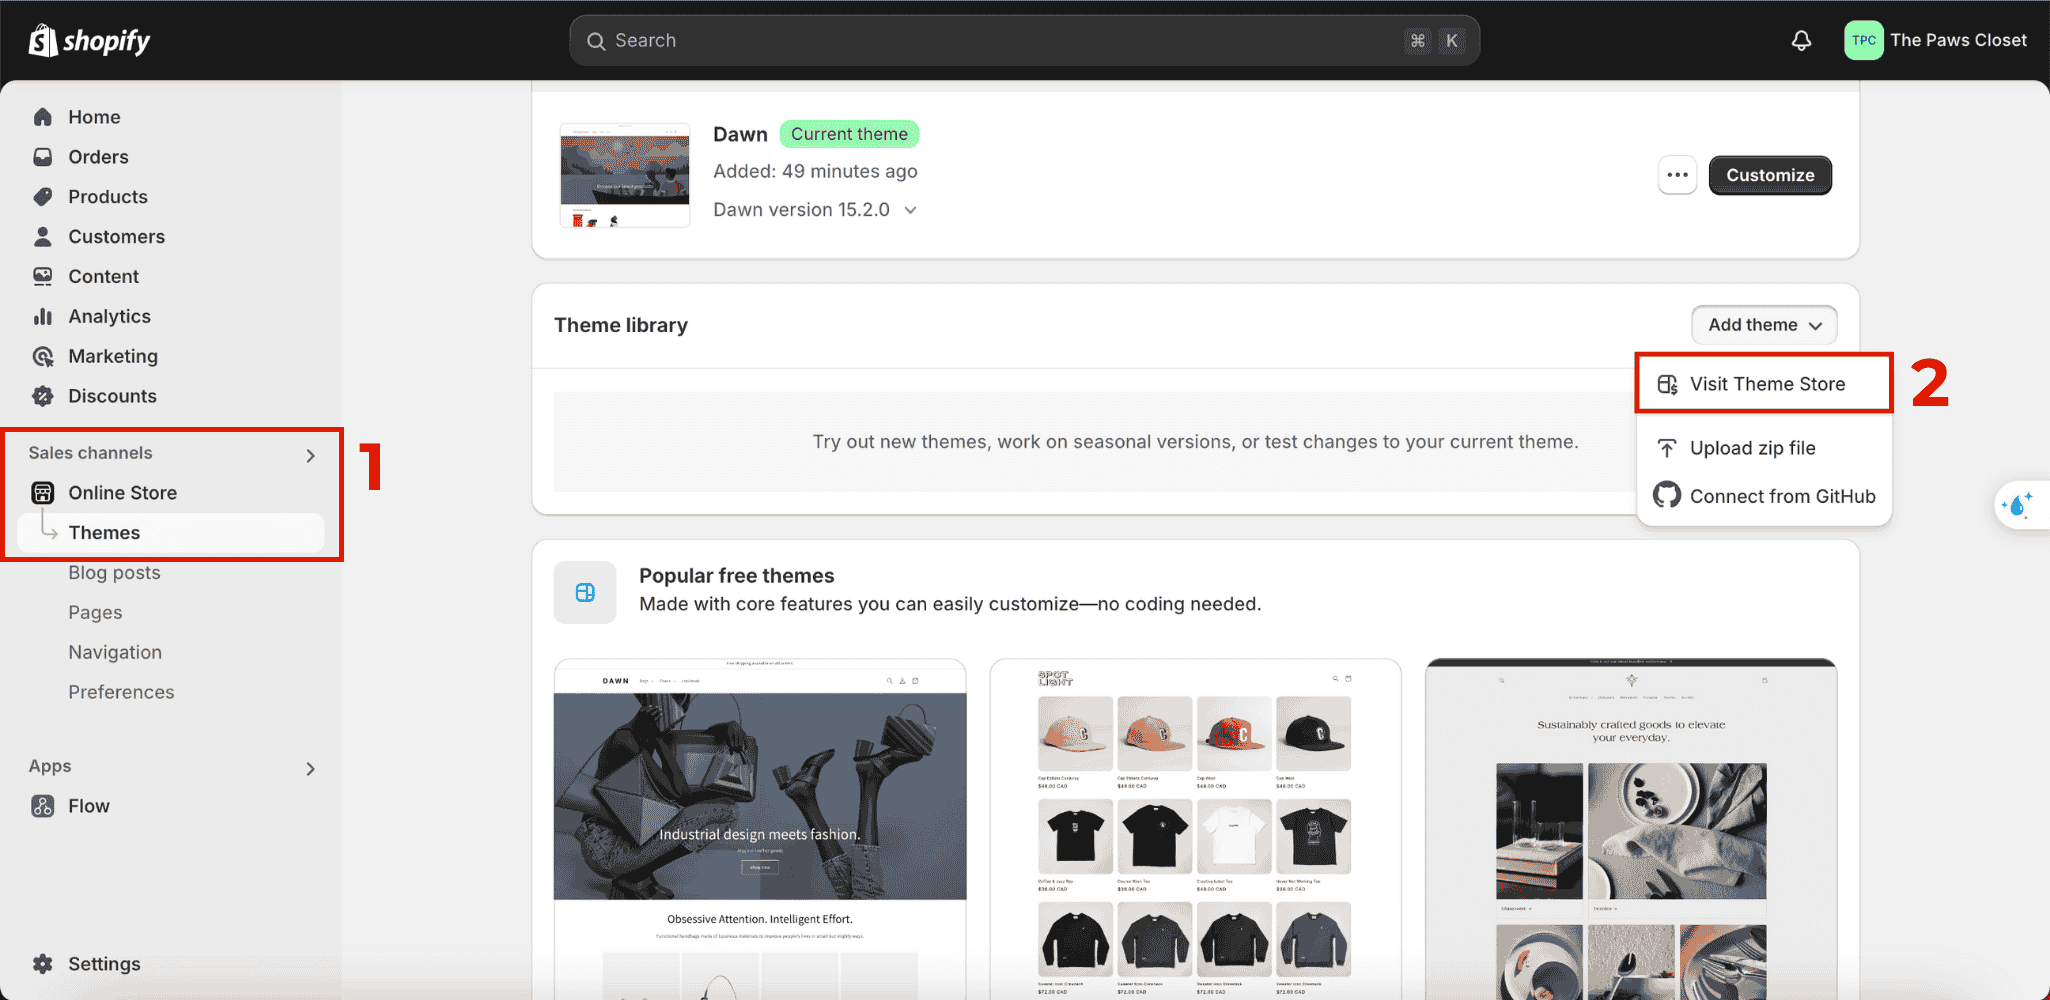Click the Popular free themes icon
Screen dimensions: 2050x1000
pos(585,592)
